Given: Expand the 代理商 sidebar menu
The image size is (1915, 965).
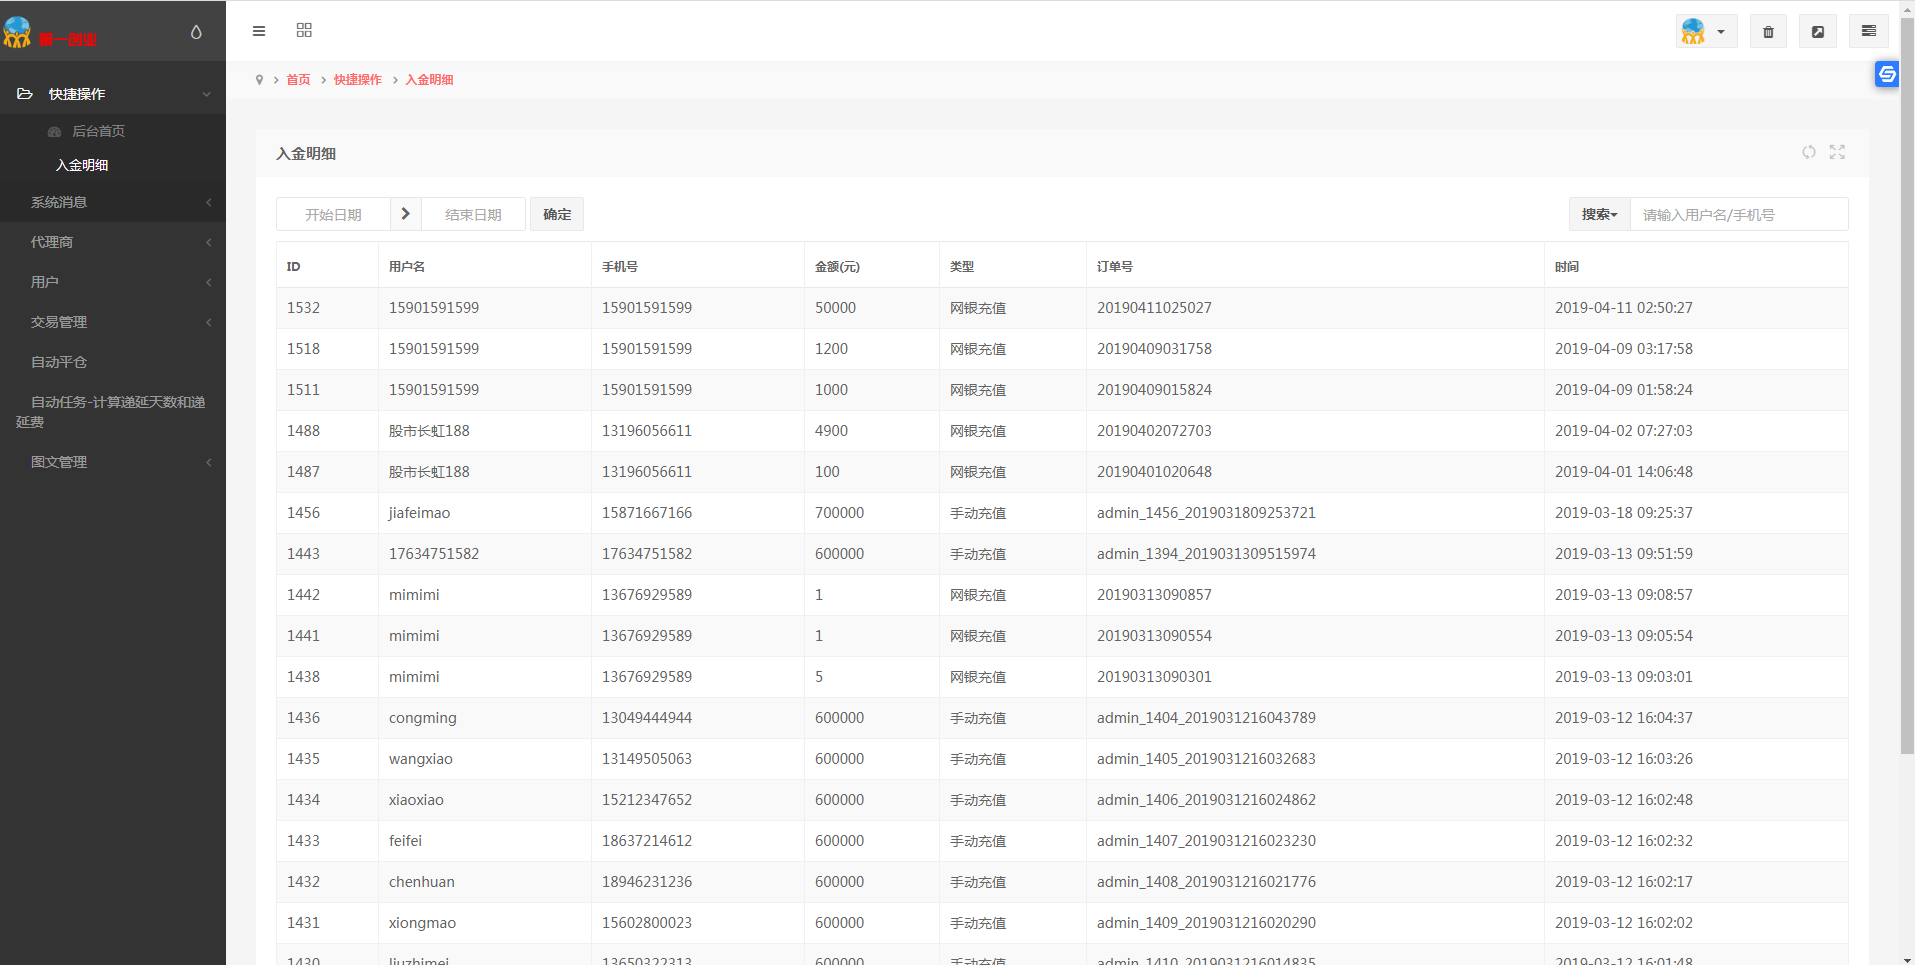Looking at the screenshot, I should pos(113,242).
